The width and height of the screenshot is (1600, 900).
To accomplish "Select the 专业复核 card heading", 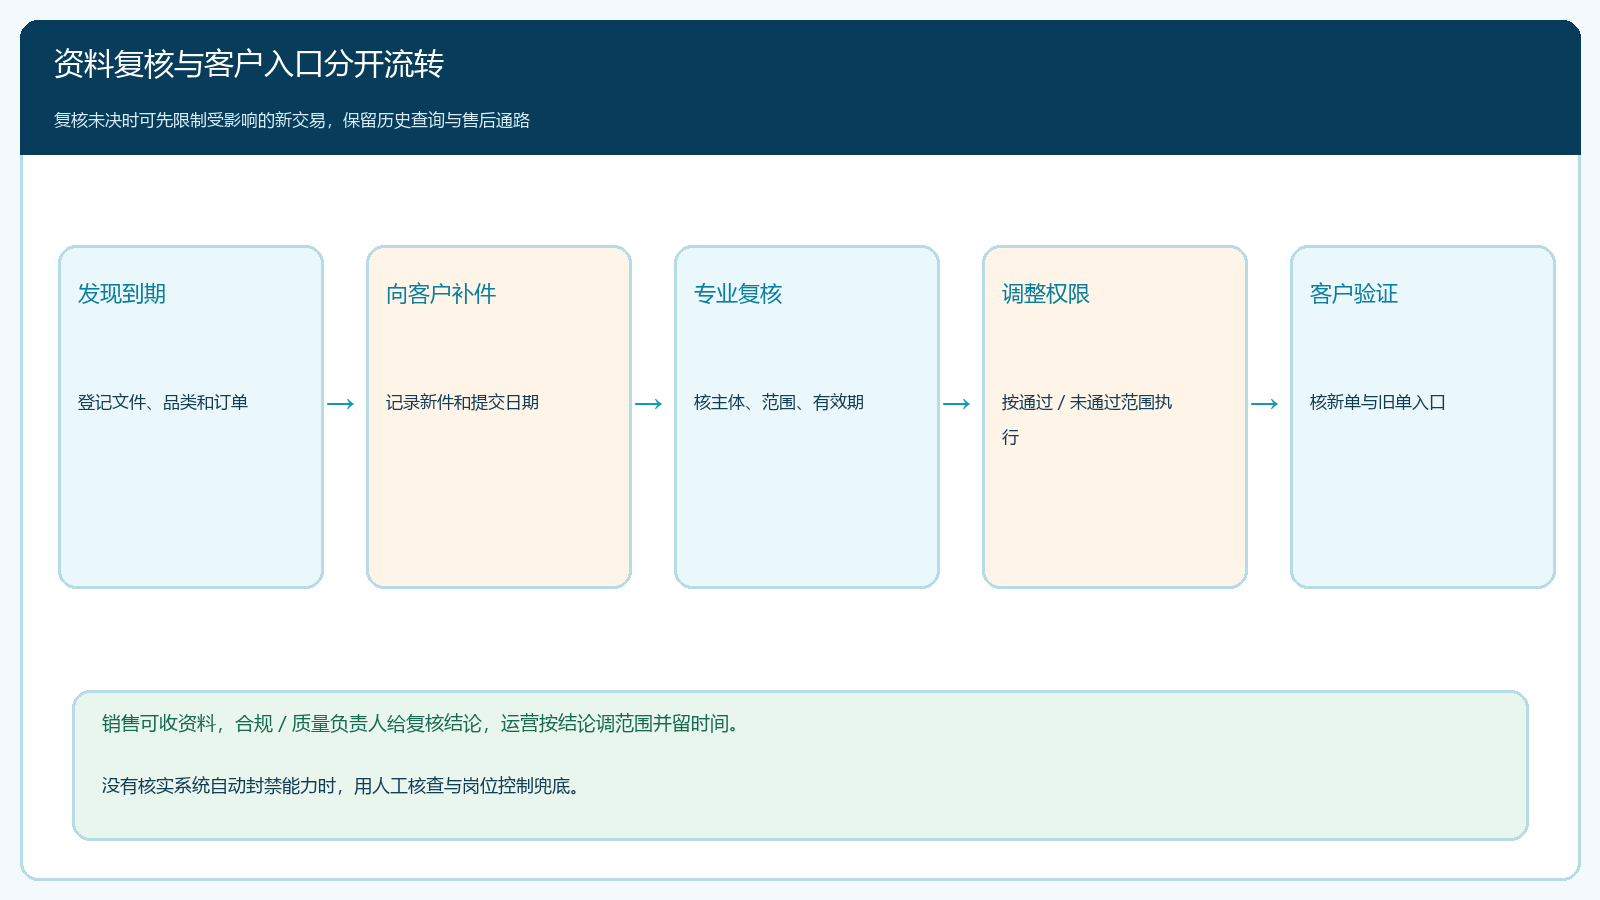I will click(x=738, y=294).
